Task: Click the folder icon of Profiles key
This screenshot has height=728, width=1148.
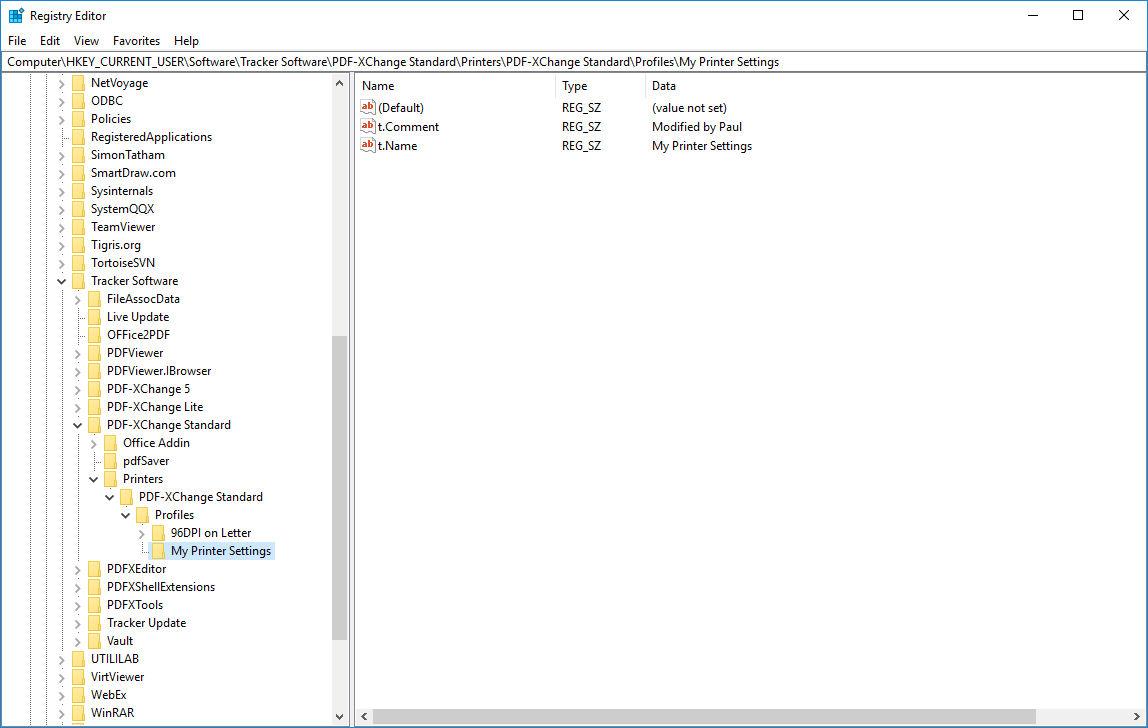Action: click(143, 515)
